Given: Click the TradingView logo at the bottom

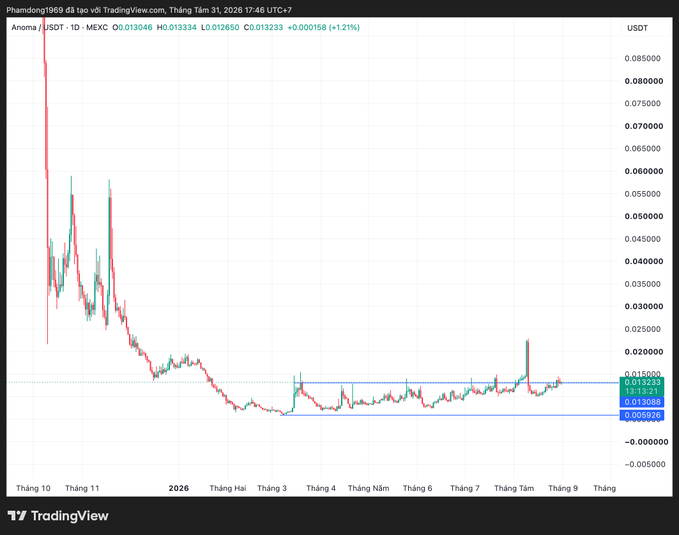Looking at the screenshot, I should click(58, 516).
